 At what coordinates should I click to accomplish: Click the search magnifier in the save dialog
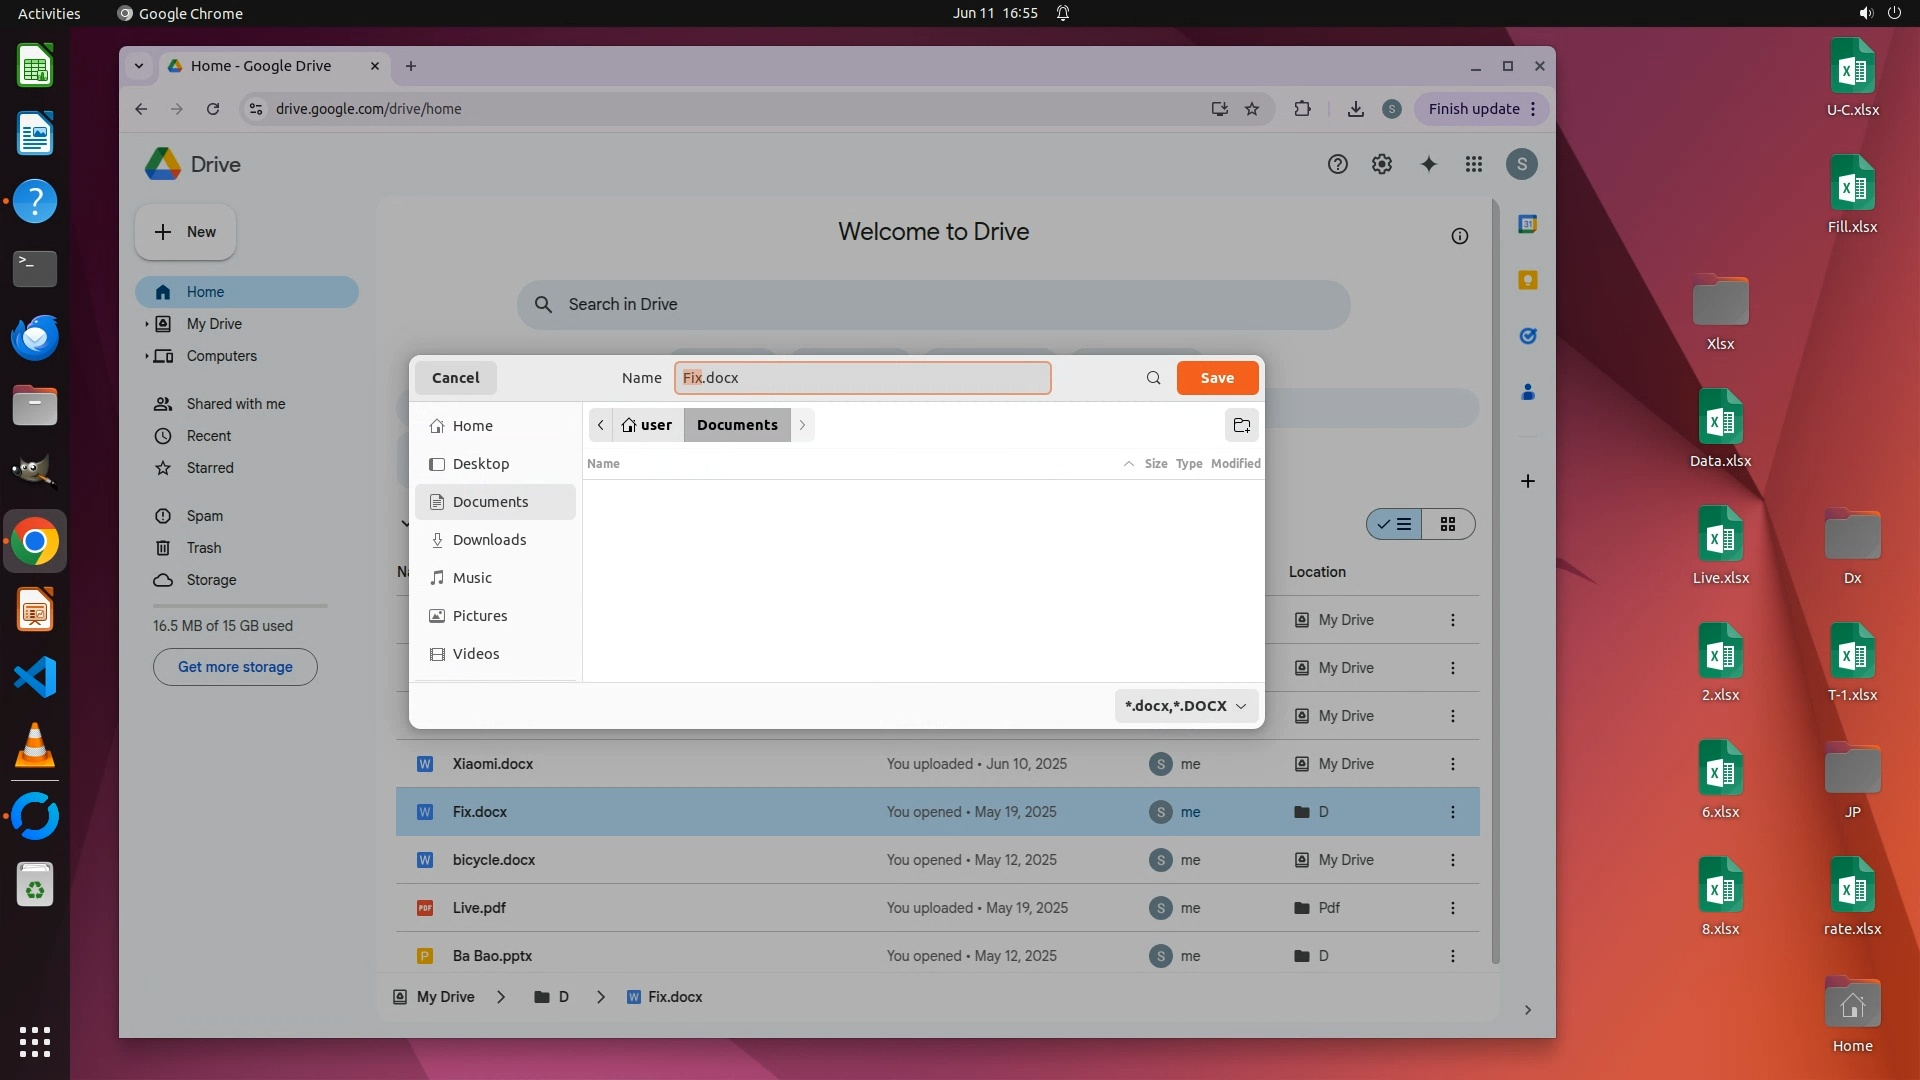click(1153, 378)
